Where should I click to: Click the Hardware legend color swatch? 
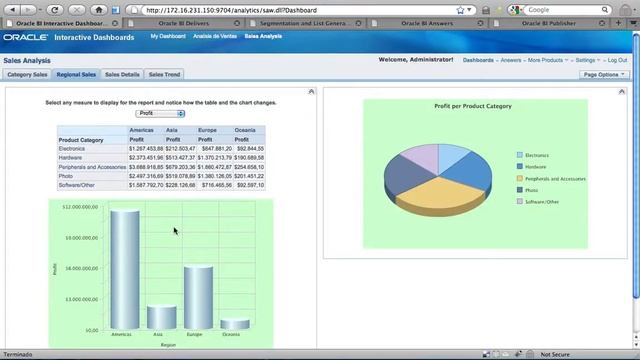point(520,167)
